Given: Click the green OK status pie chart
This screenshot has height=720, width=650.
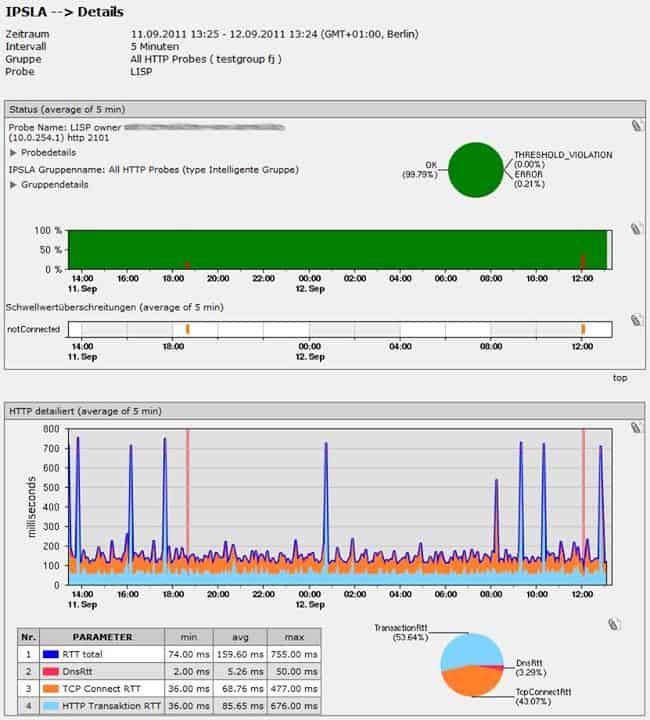Looking at the screenshot, I should [x=476, y=170].
